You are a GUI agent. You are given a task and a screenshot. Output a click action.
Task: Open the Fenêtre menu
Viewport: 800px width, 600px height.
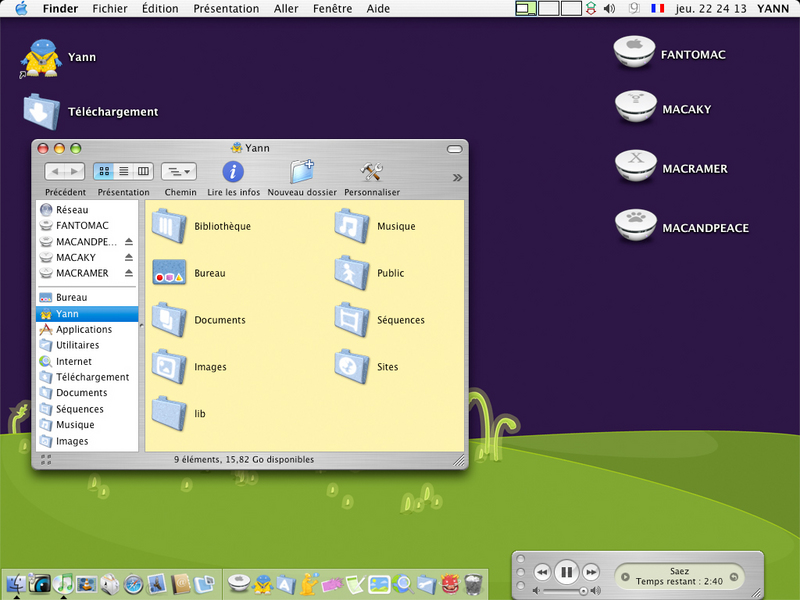333,9
